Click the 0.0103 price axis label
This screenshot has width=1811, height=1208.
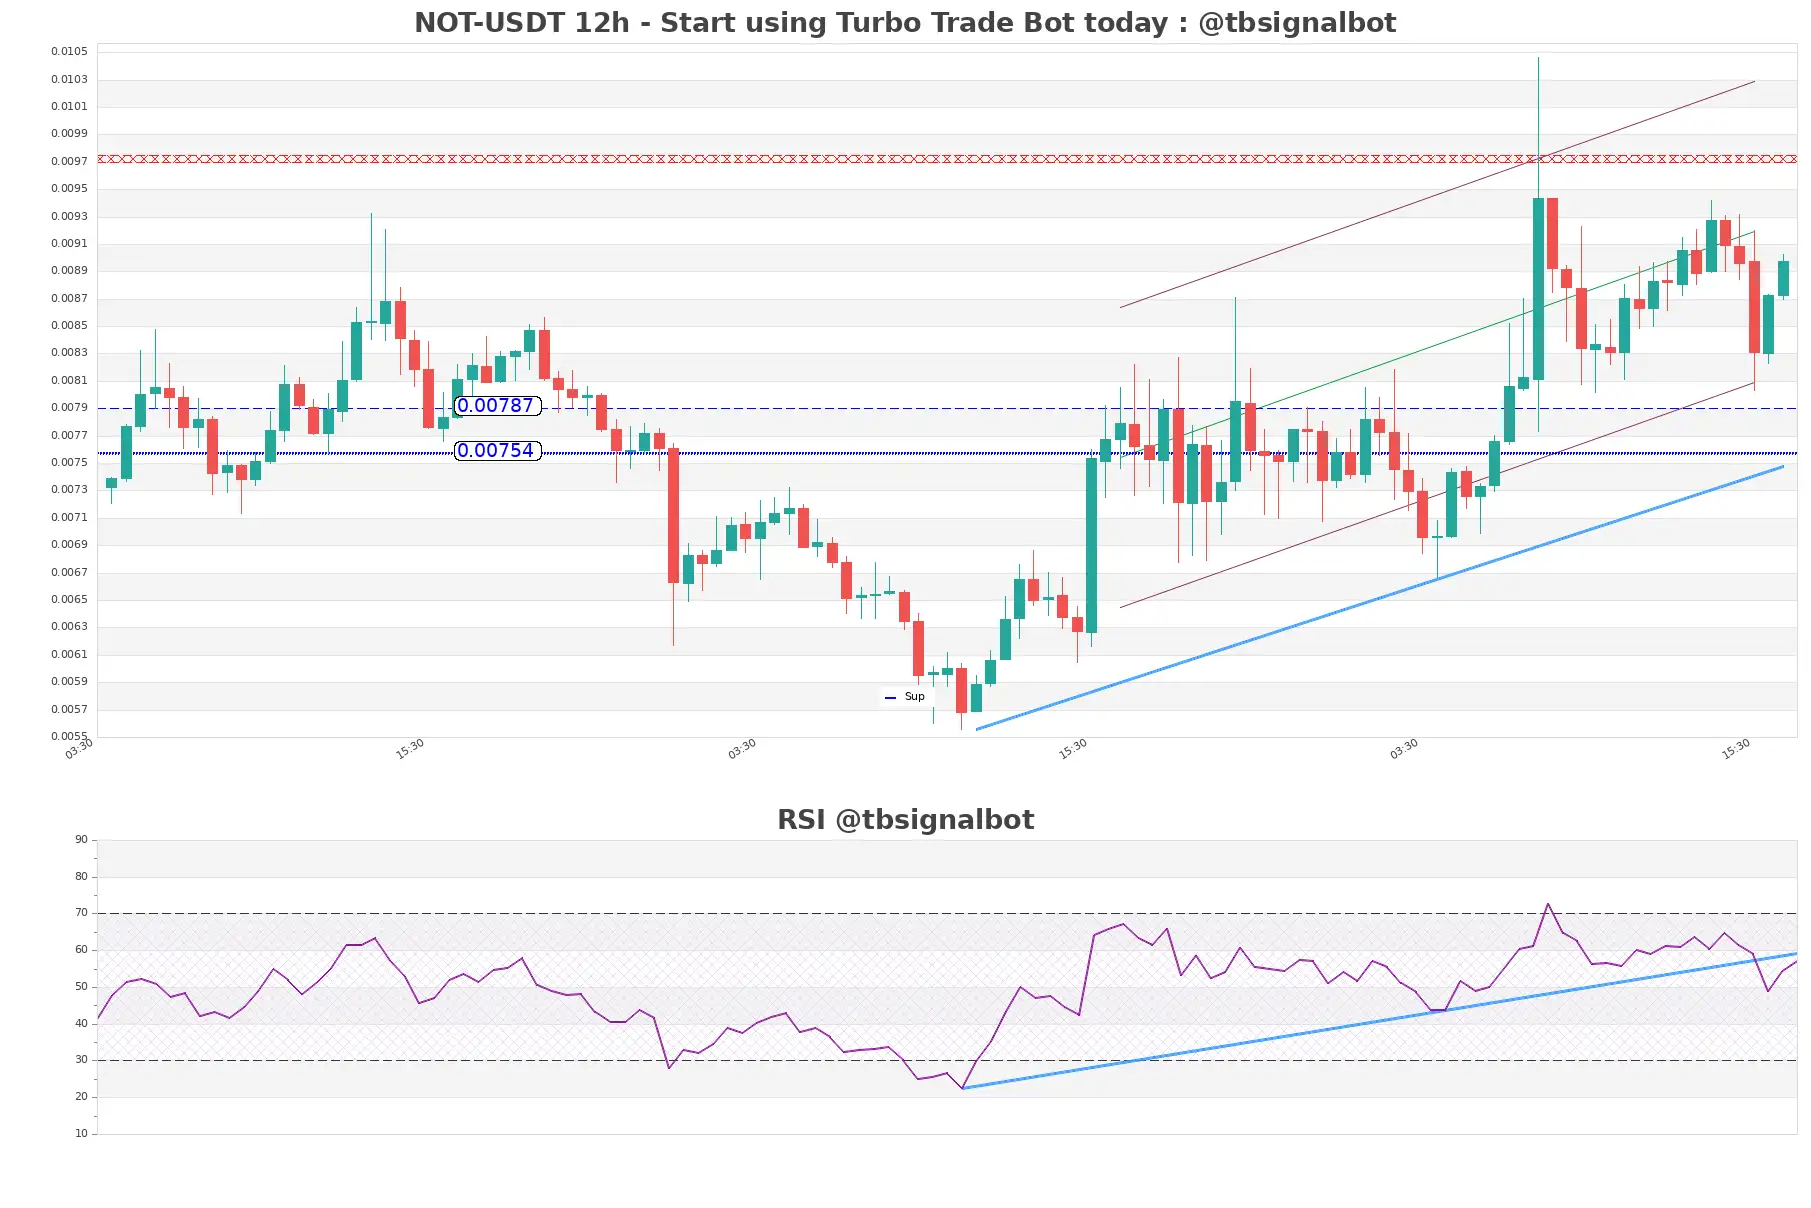(69, 79)
